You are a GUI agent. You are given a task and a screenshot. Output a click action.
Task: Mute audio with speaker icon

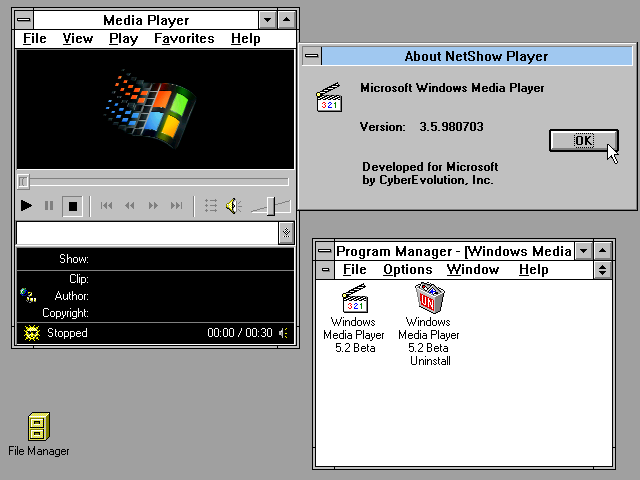coord(234,206)
